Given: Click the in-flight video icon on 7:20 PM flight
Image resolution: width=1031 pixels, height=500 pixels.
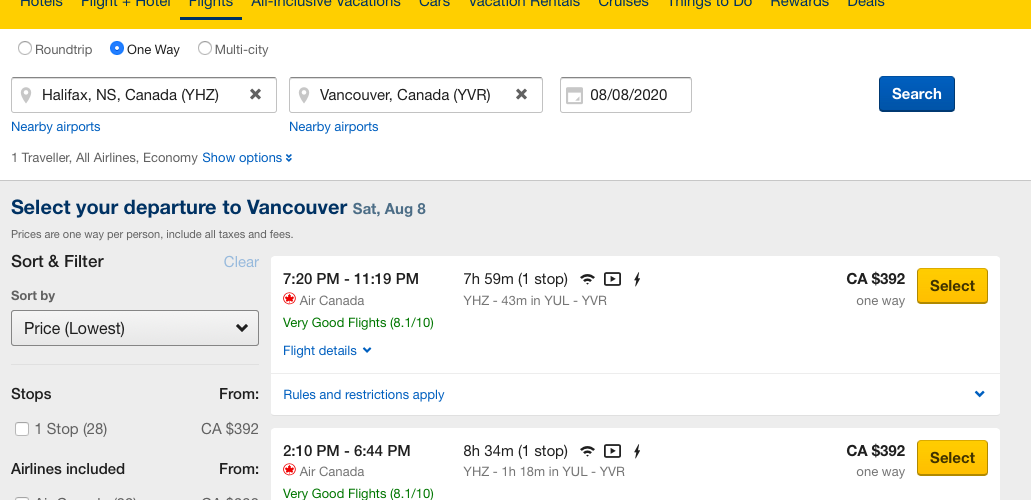Looking at the screenshot, I should (612, 280).
